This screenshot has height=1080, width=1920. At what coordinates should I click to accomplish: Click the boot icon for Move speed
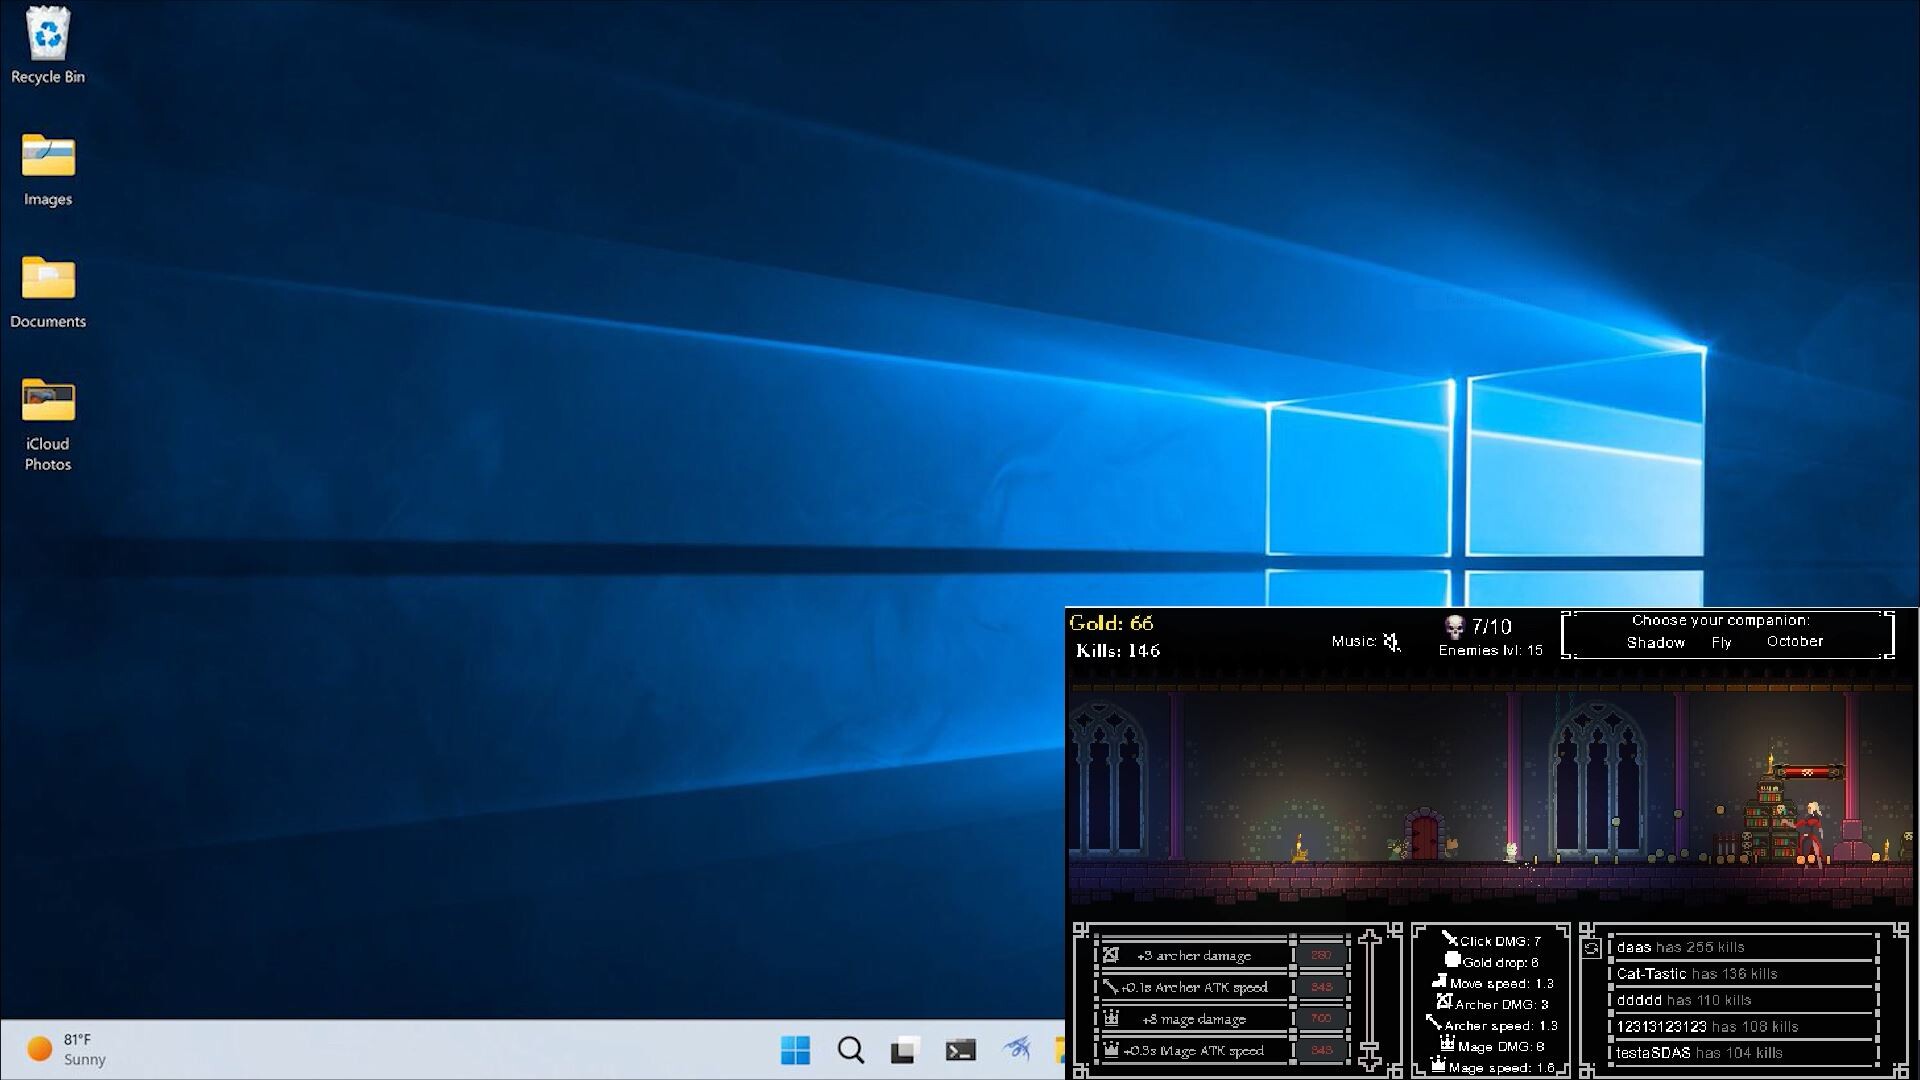pos(1440,981)
